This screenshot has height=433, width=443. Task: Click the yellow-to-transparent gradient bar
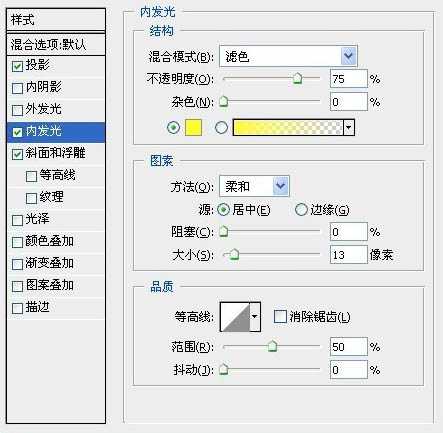tap(288, 127)
